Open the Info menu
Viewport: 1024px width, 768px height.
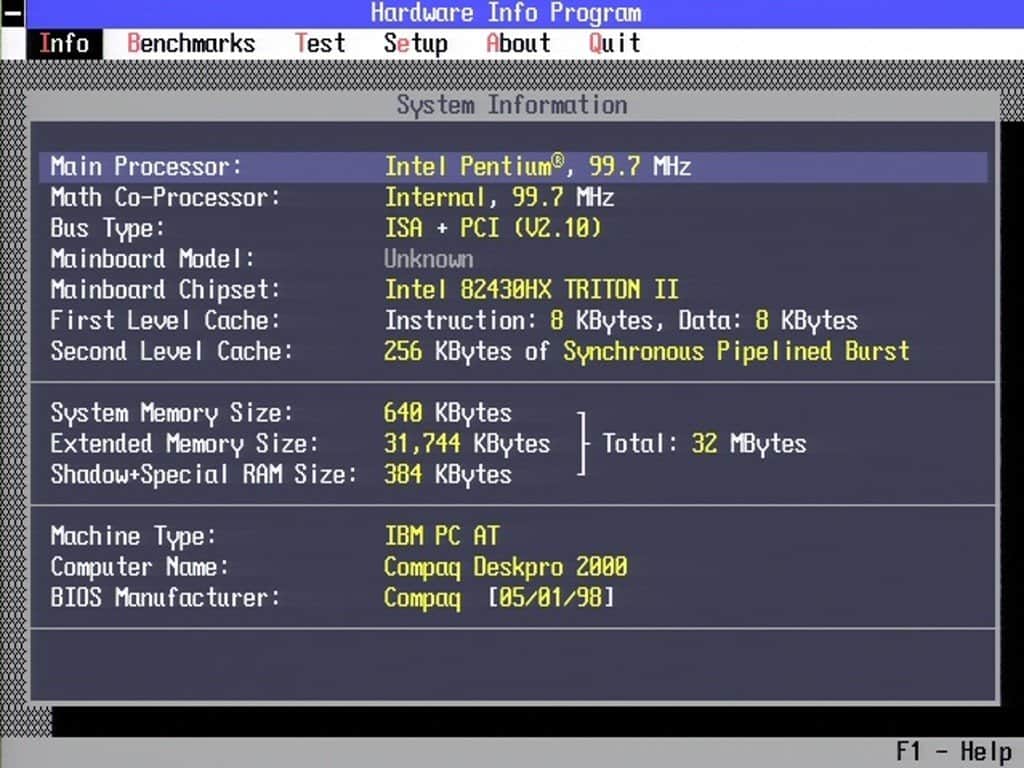(64, 44)
